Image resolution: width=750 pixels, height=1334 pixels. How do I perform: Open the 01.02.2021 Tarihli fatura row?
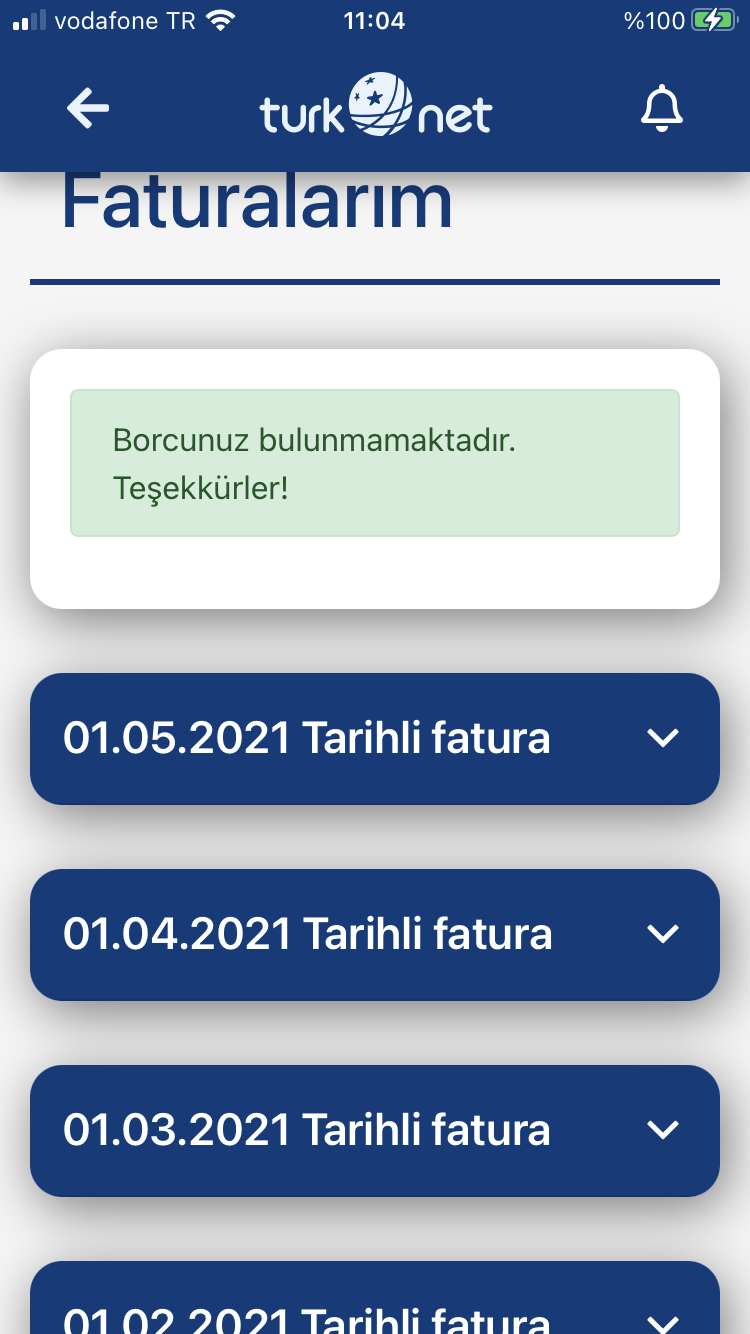click(x=375, y=1298)
